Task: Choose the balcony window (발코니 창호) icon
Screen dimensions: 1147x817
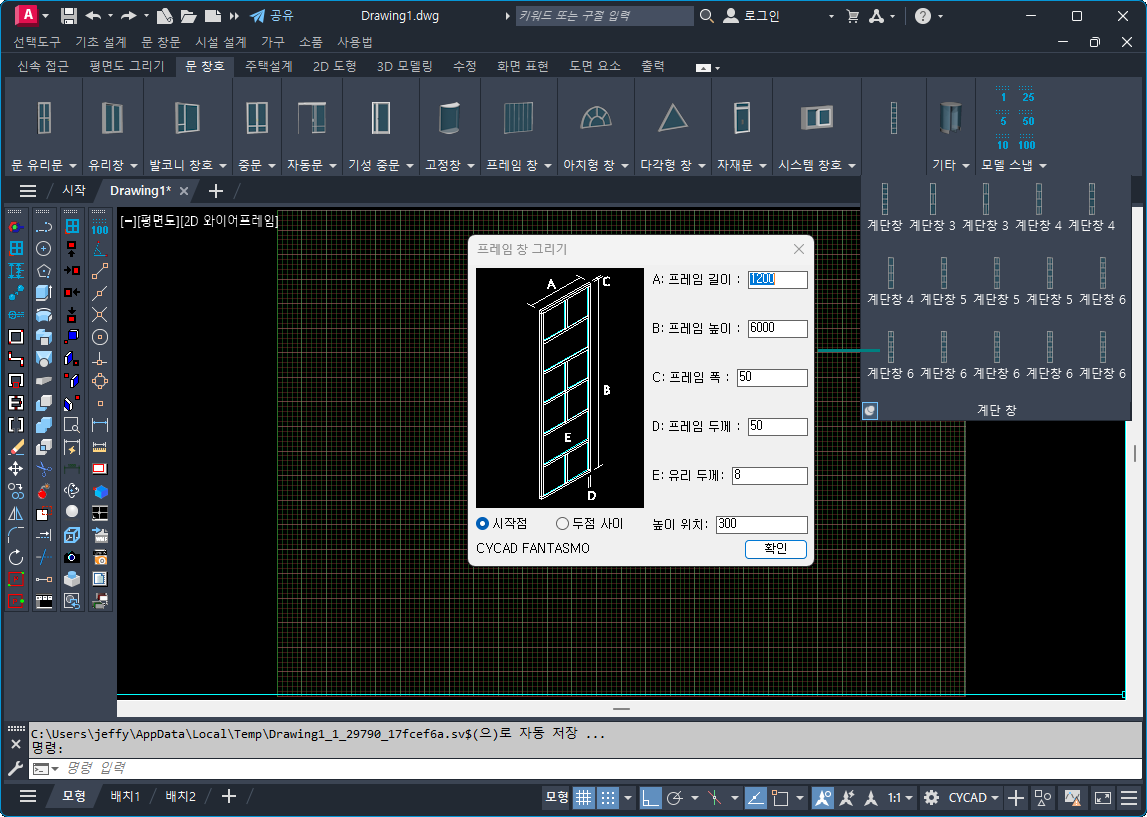Action: click(187, 118)
